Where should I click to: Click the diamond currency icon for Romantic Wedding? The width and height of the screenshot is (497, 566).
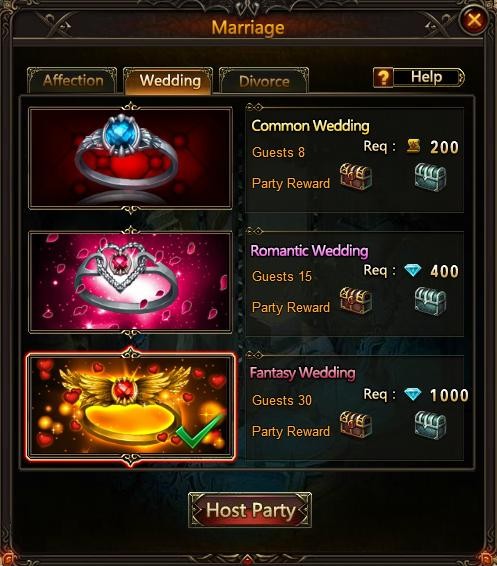(x=413, y=270)
